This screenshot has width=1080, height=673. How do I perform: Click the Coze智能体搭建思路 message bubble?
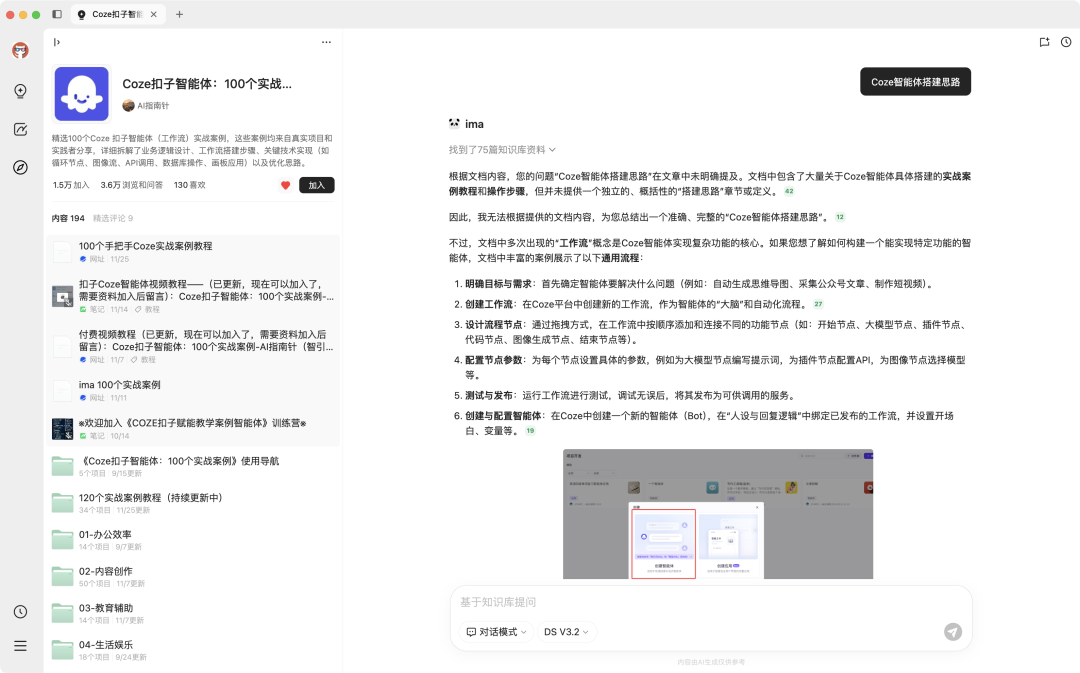(915, 81)
